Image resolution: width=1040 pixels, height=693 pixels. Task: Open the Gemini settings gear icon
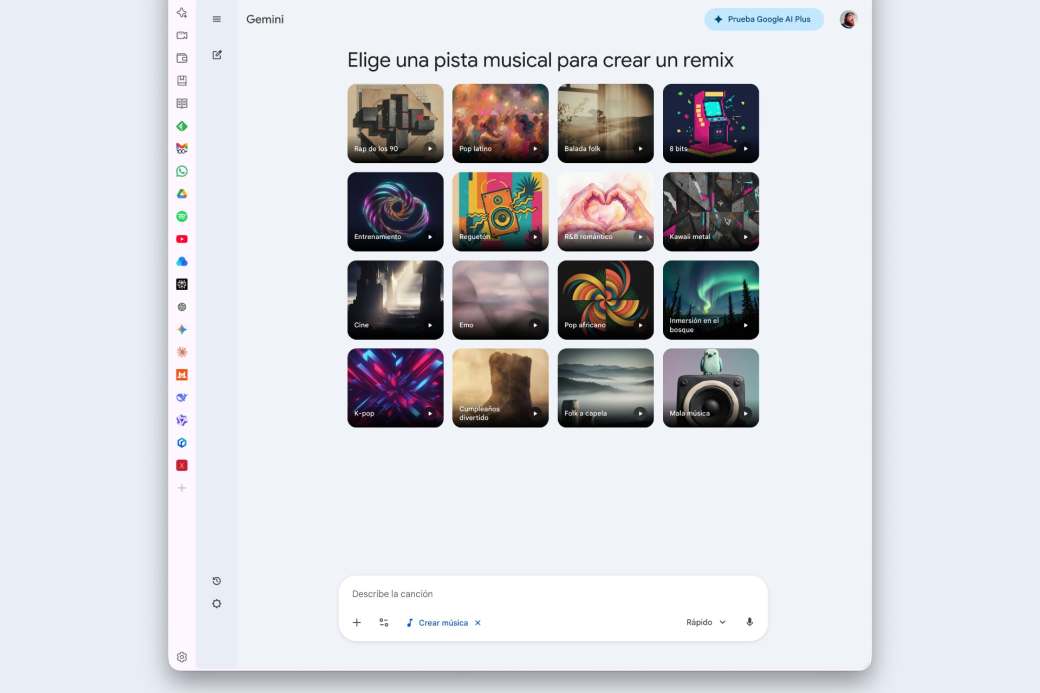216,603
